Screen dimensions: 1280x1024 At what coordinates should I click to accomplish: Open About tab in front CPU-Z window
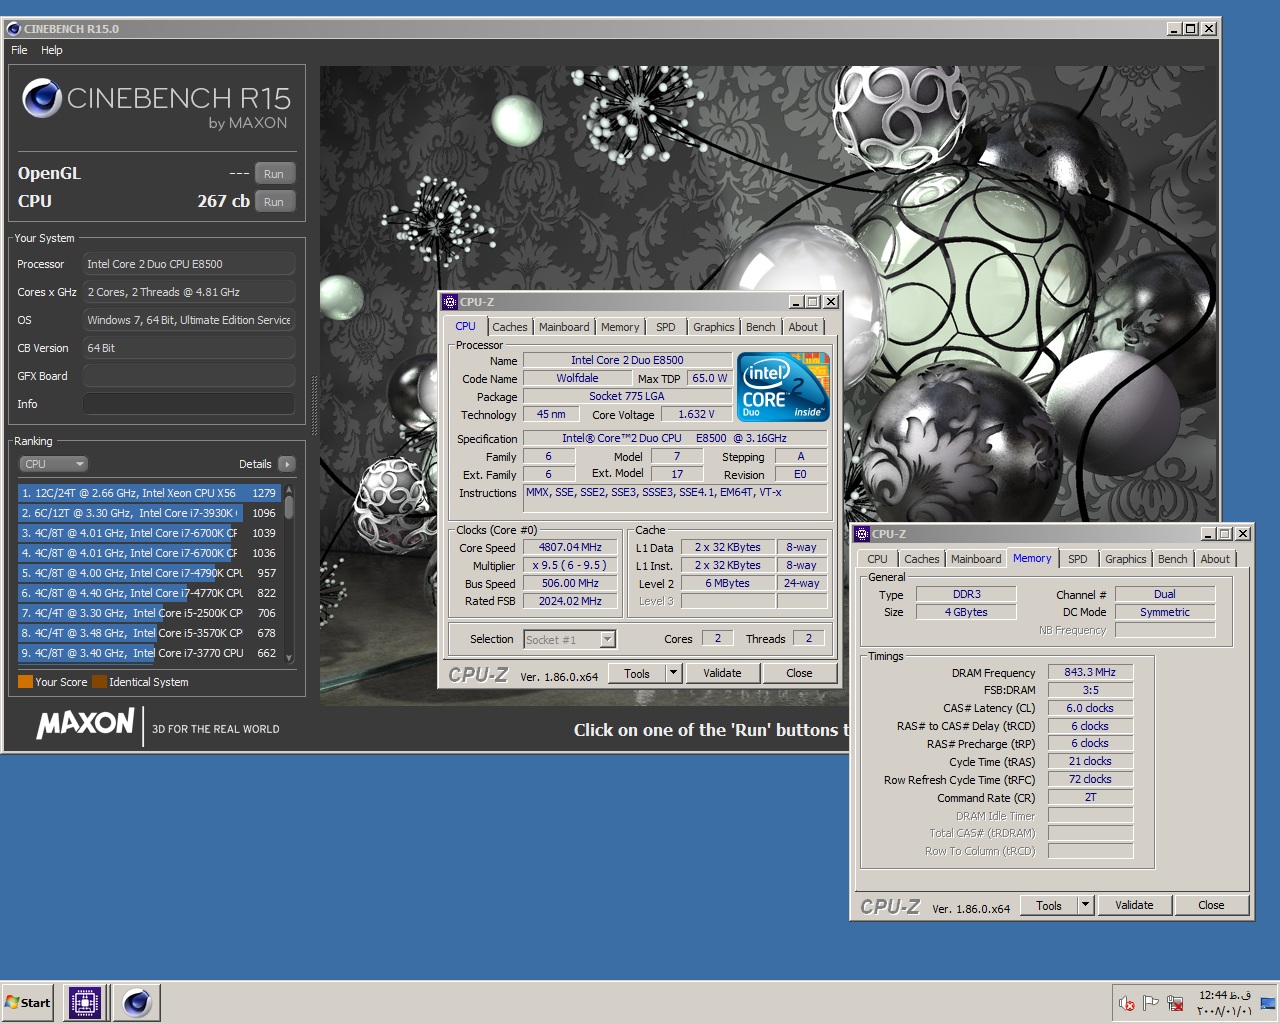point(803,327)
